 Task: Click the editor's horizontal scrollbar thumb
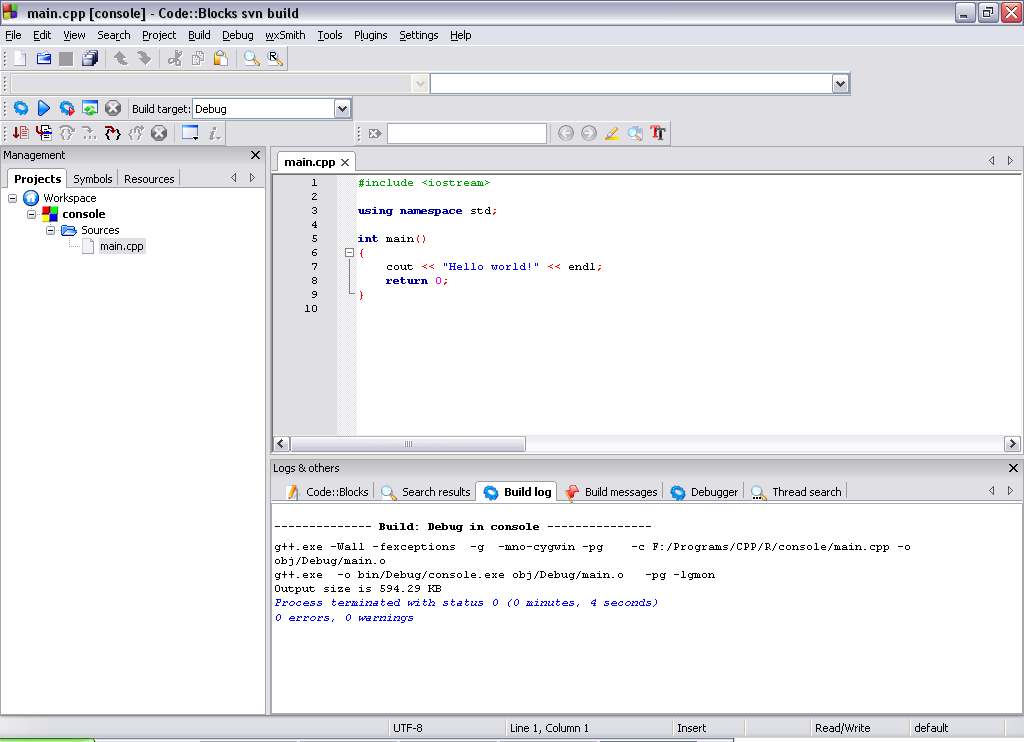pyautogui.click(x=408, y=444)
